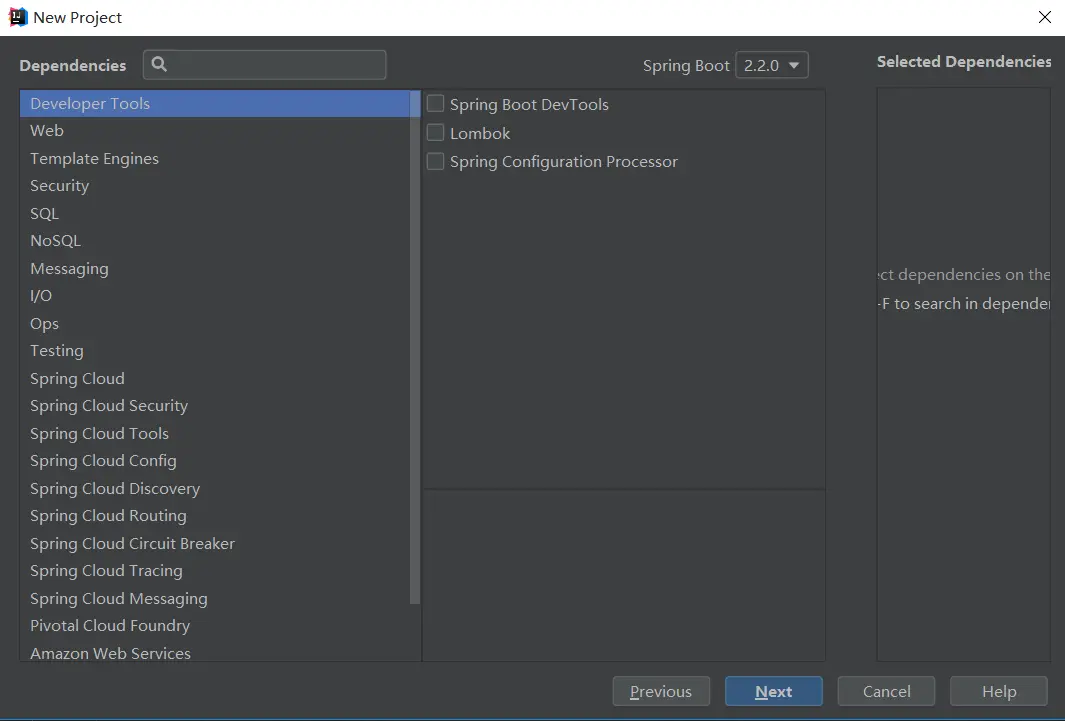
Task: Open the Messaging category
Action: tap(215, 268)
